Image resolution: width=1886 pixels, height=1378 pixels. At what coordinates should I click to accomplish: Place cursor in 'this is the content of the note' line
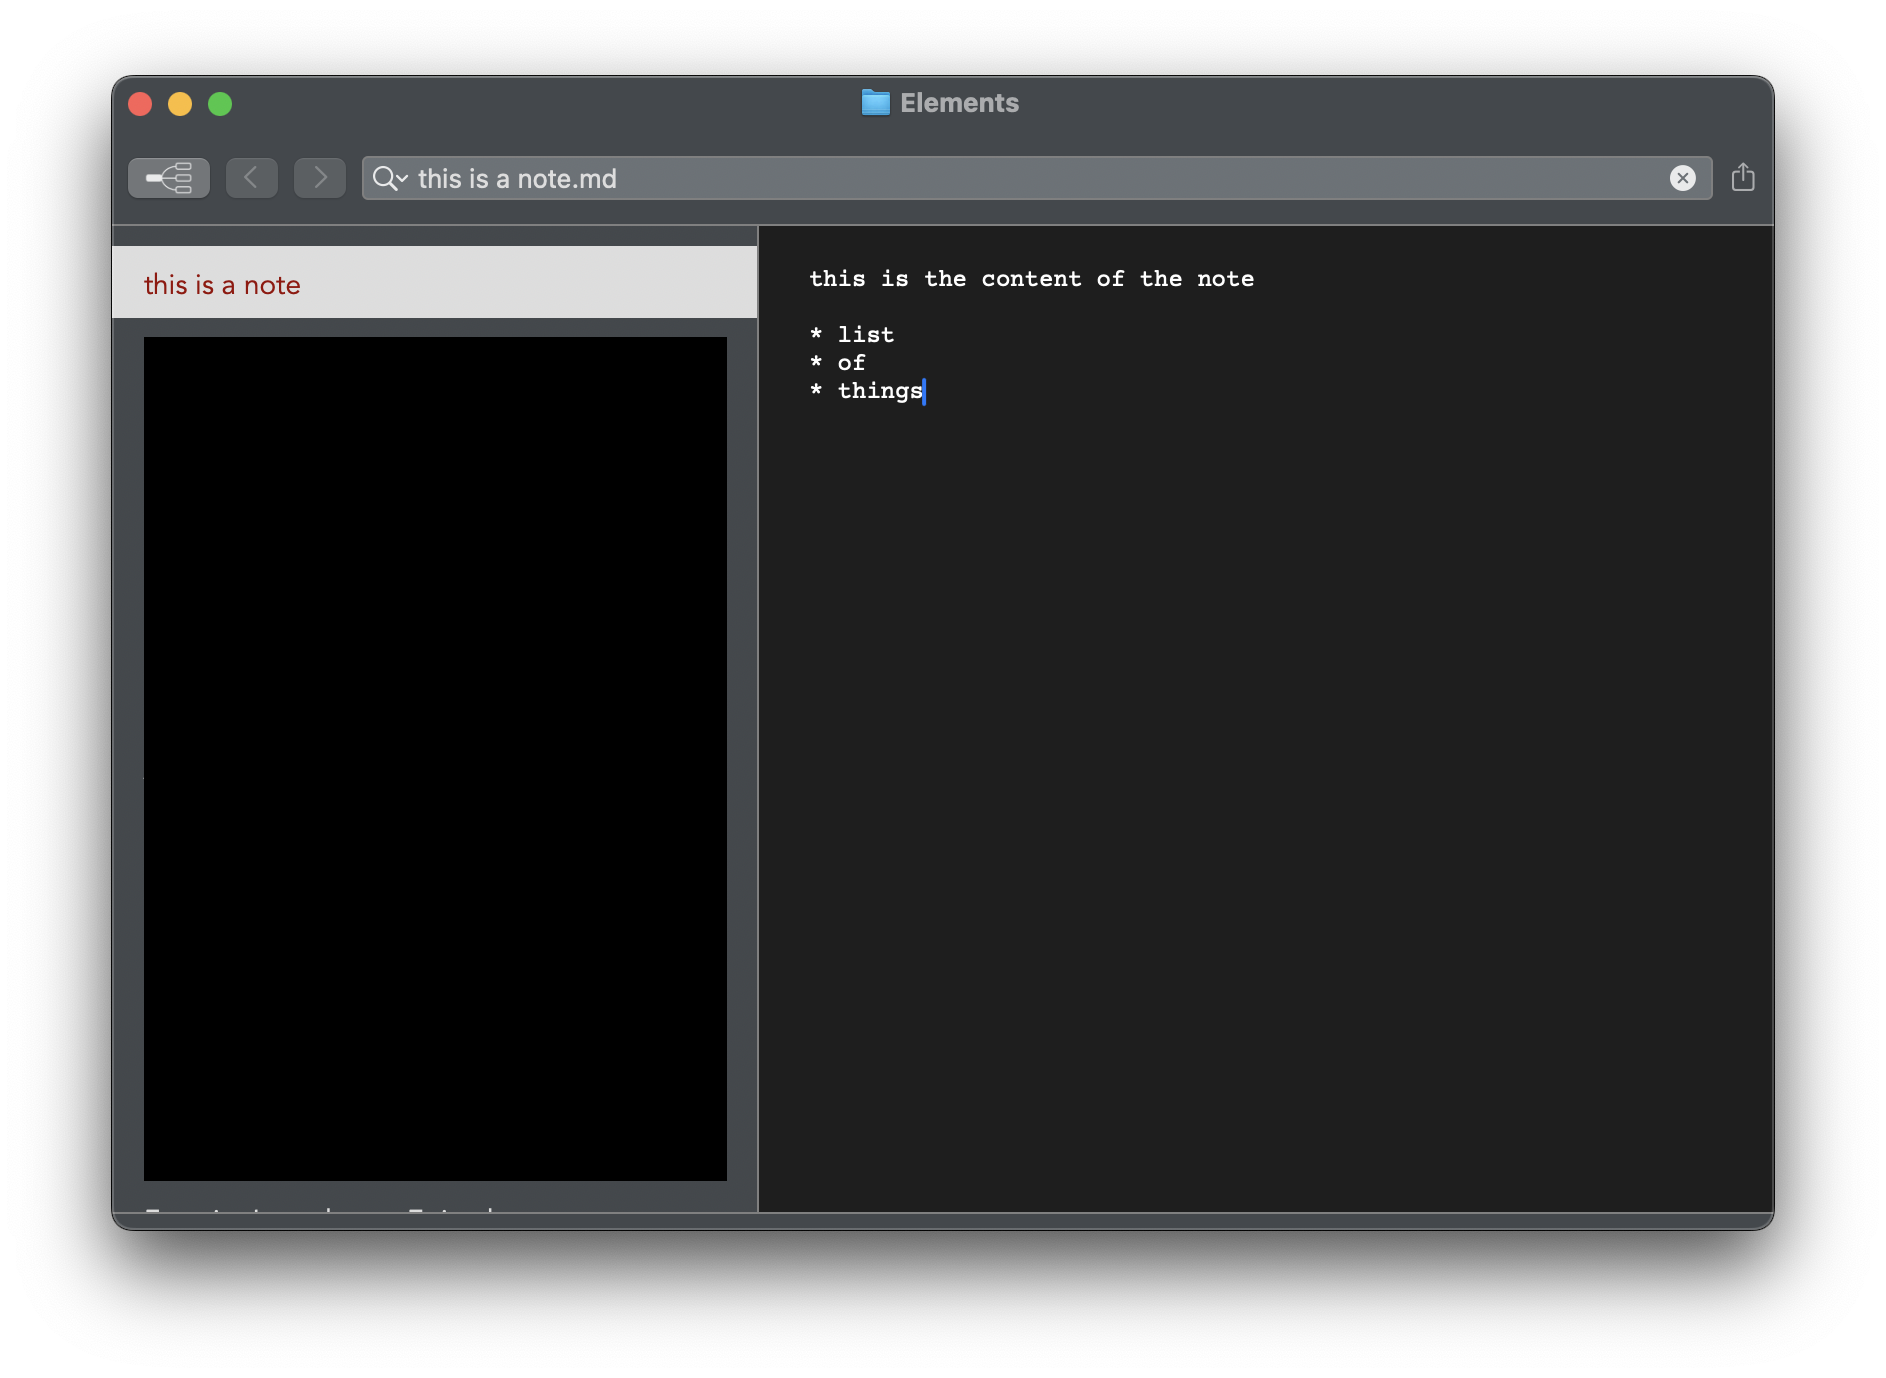pos(1031,279)
